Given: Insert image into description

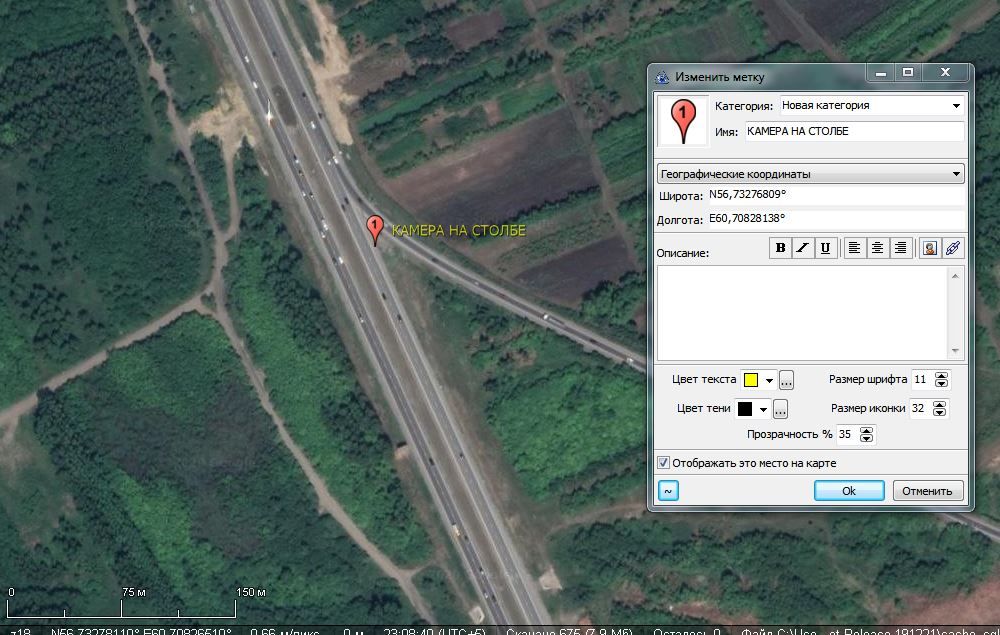Looking at the screenshot, I should coord(930,249).
